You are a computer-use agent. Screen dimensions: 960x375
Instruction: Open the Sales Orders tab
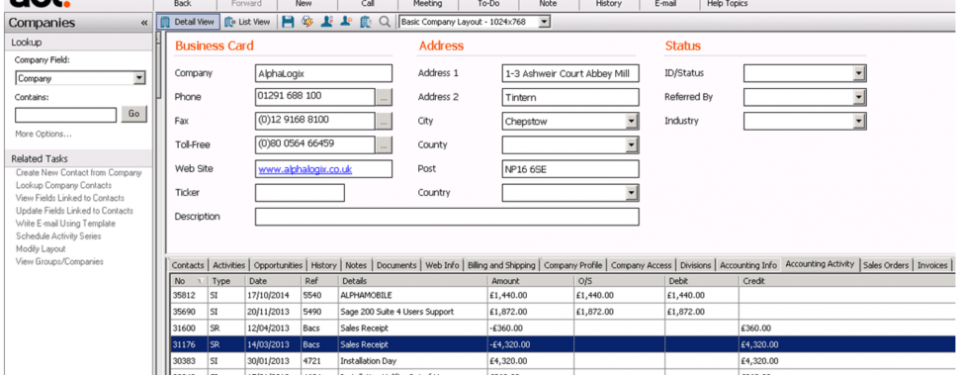coord(885,265)
